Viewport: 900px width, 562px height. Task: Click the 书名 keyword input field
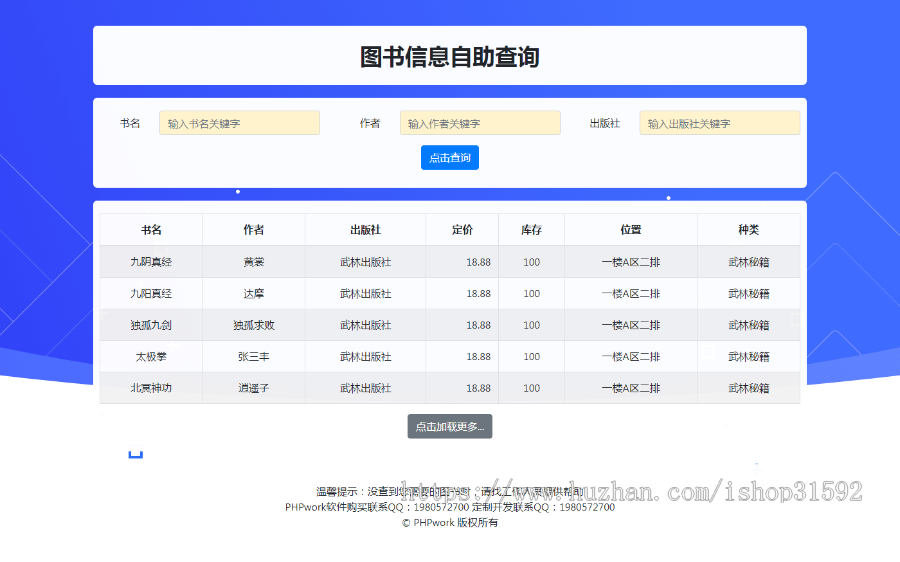click(x=239, y=123)
